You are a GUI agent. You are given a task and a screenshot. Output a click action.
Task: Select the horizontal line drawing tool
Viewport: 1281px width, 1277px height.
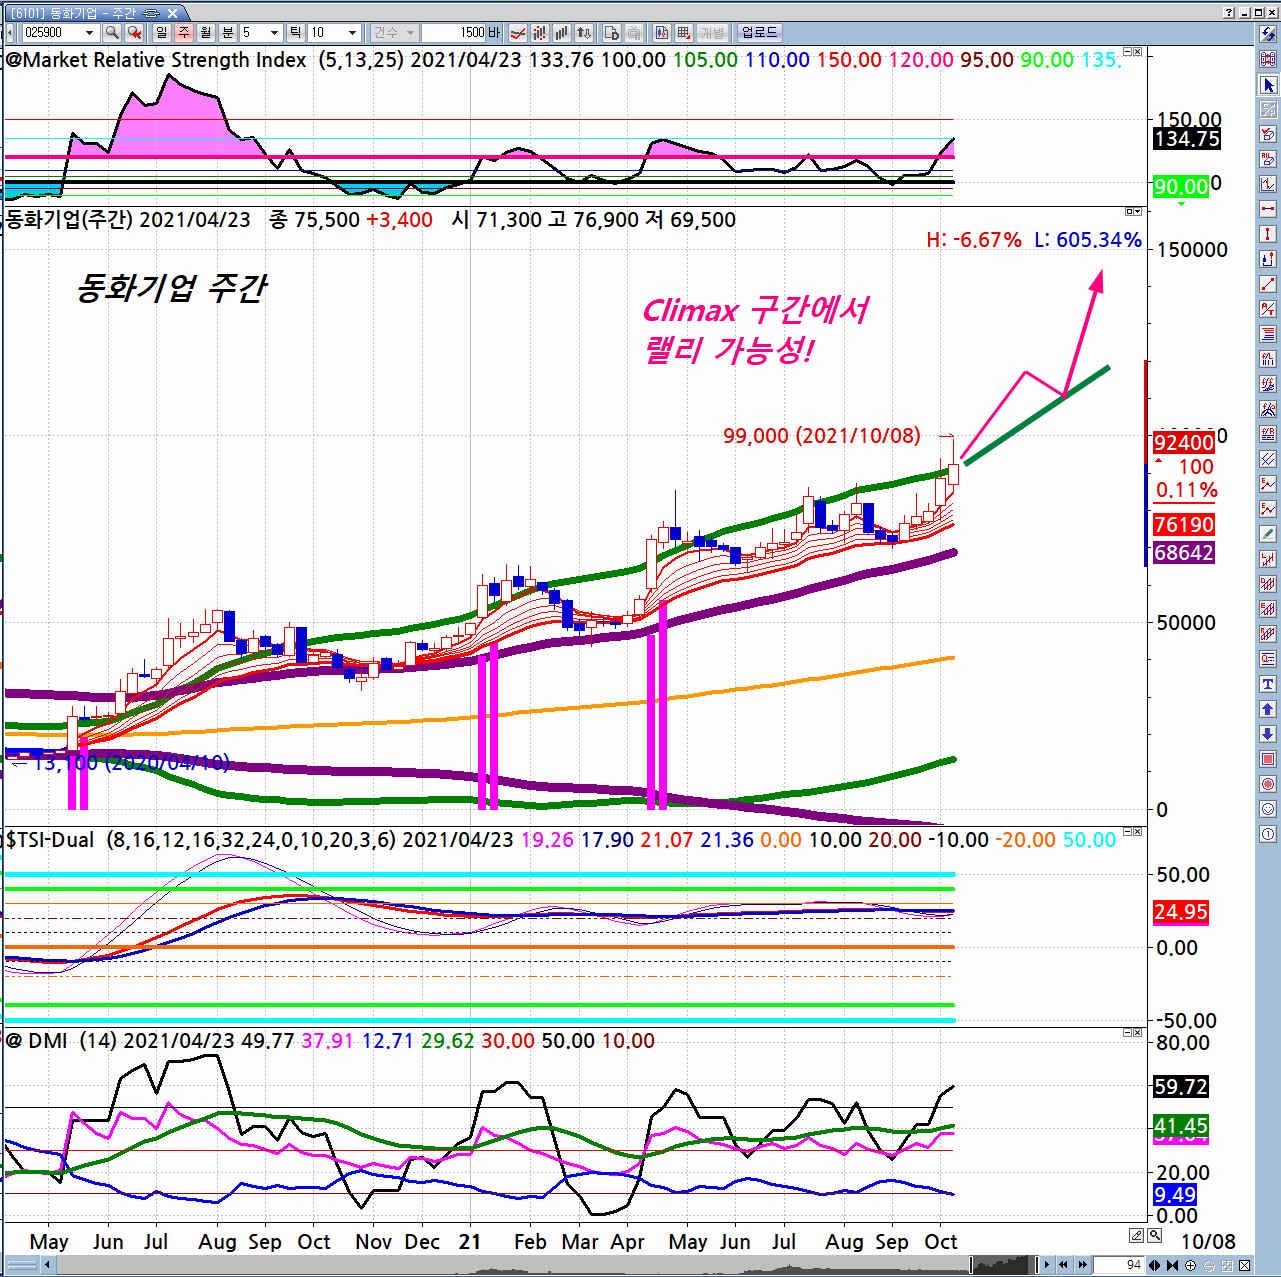(x=1268, y=210)
